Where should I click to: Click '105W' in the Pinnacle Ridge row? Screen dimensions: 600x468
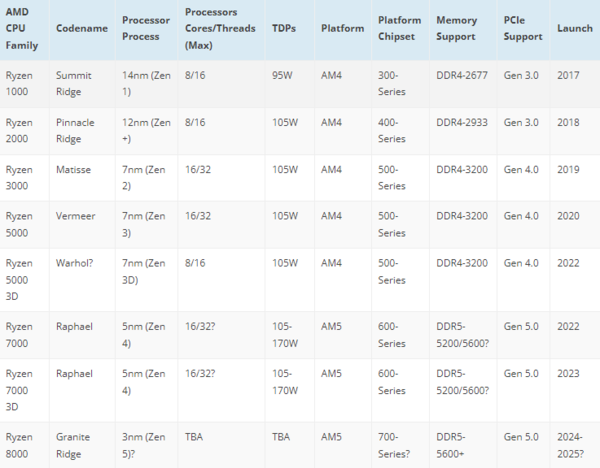(285, 122)
